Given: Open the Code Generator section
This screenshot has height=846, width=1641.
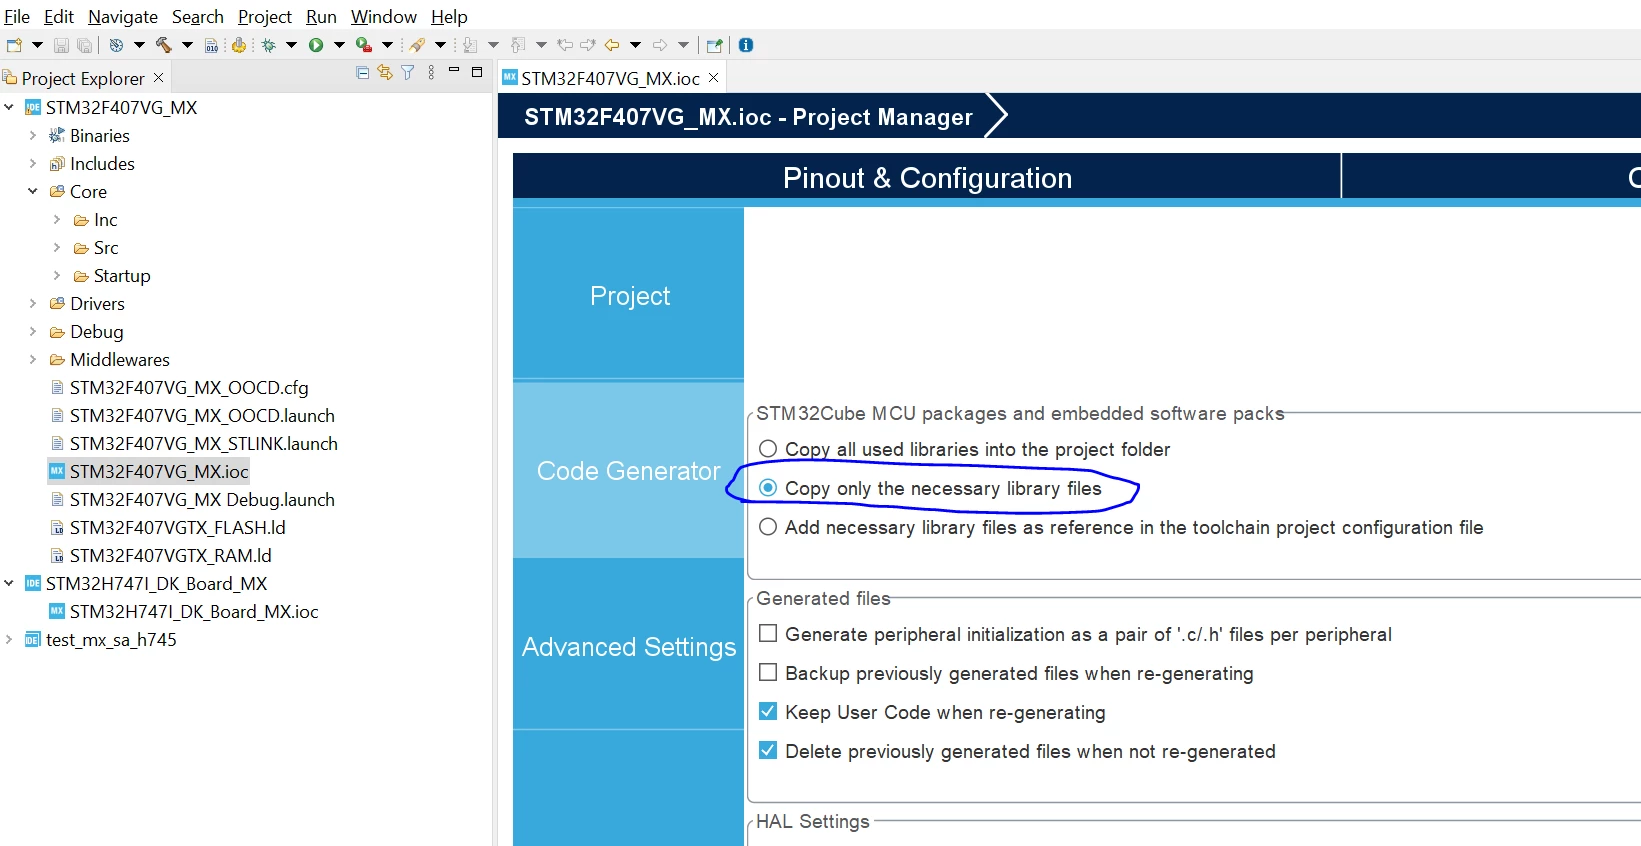Looking at the screenshot, I should pos(629,470).
